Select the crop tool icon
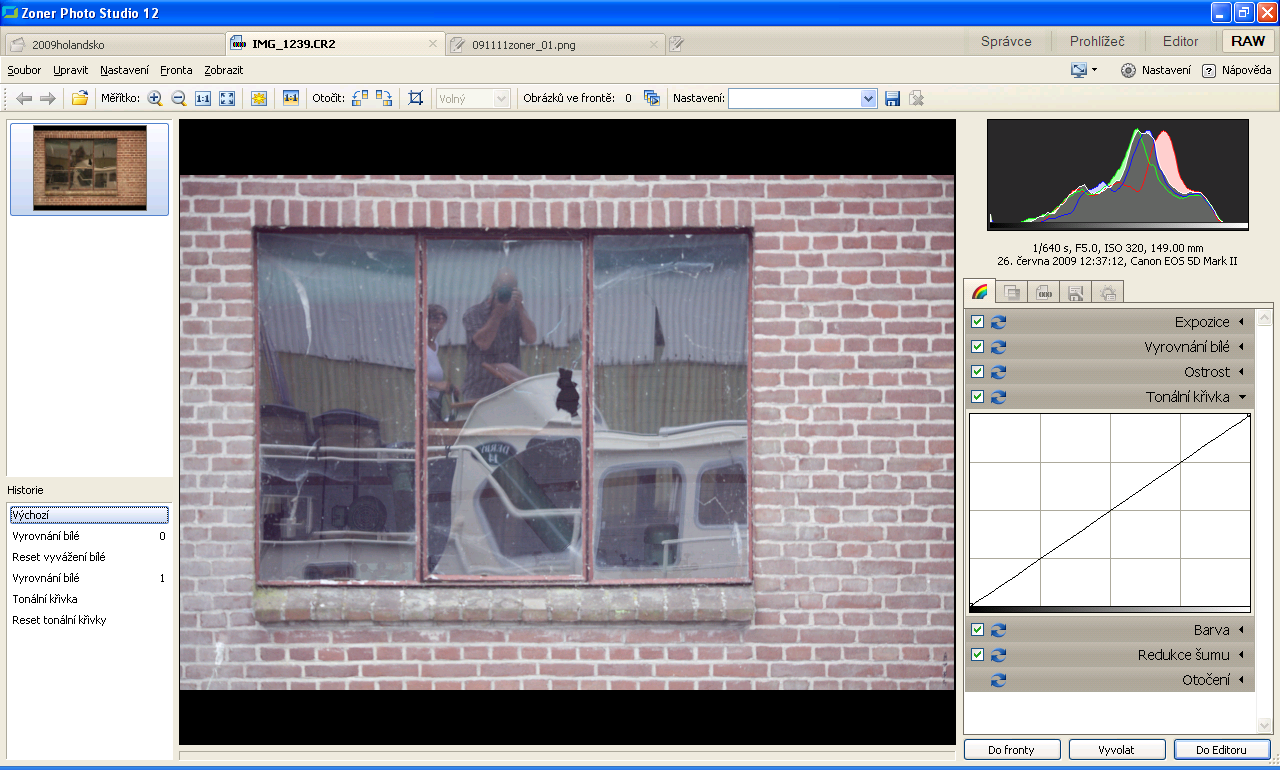This screenshot has height=770, width=1280. pos(416,98)
